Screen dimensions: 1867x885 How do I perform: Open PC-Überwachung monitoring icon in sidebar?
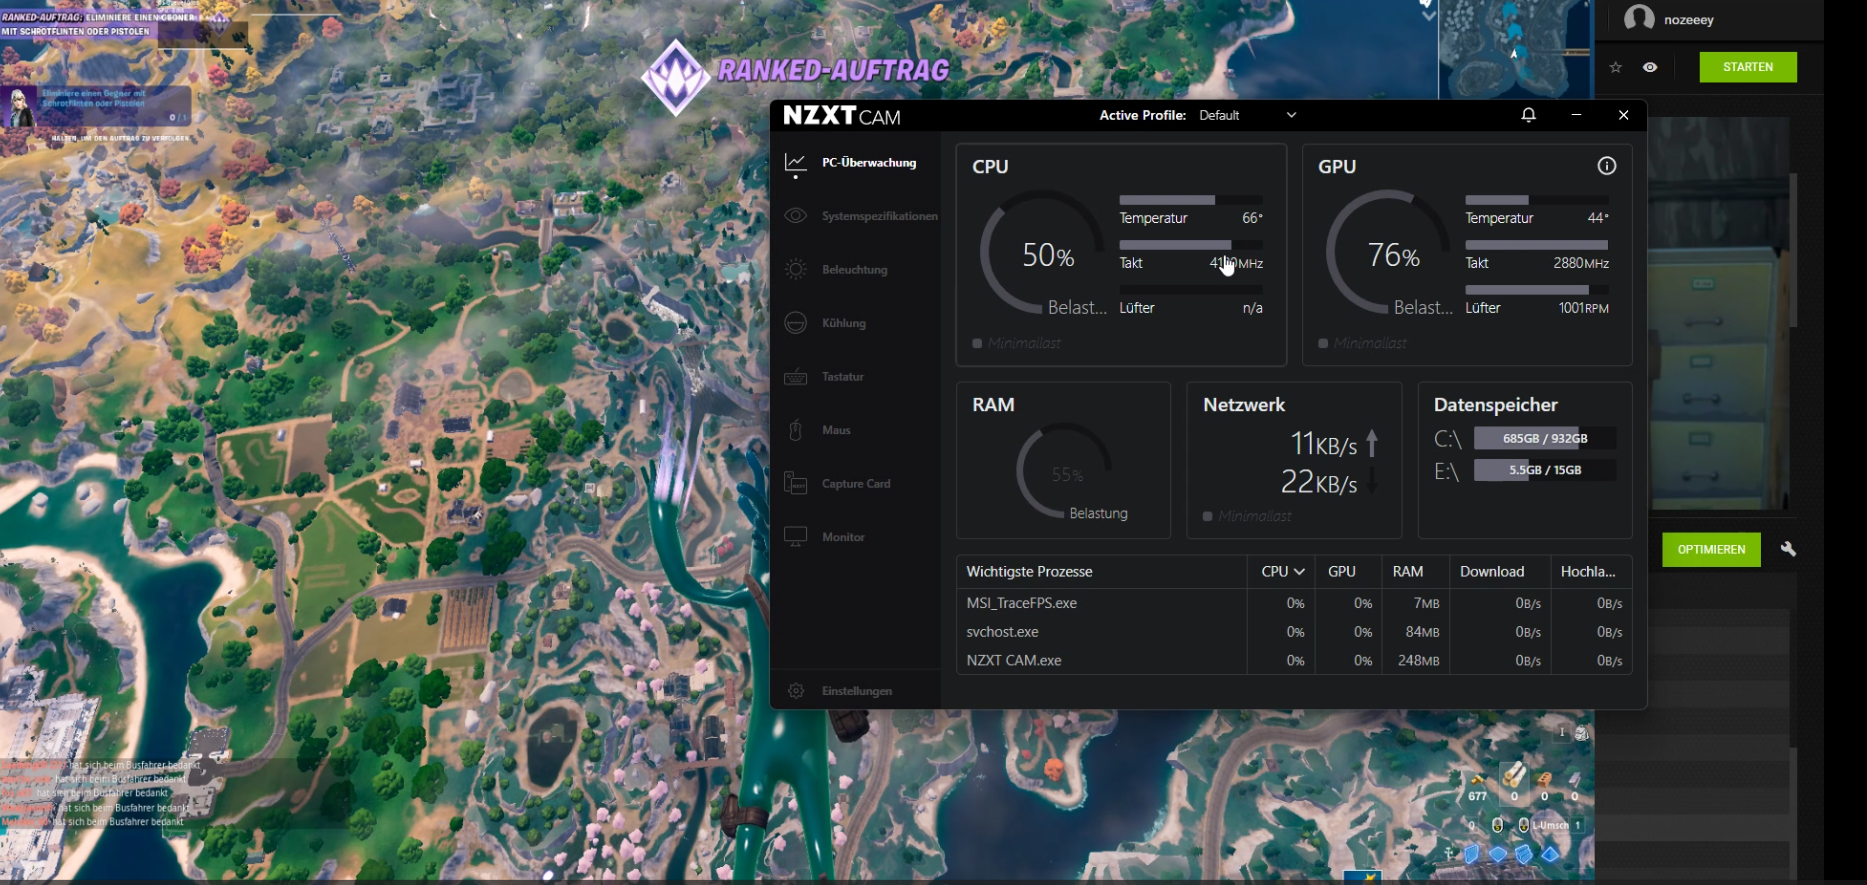(x=796, y=162)
